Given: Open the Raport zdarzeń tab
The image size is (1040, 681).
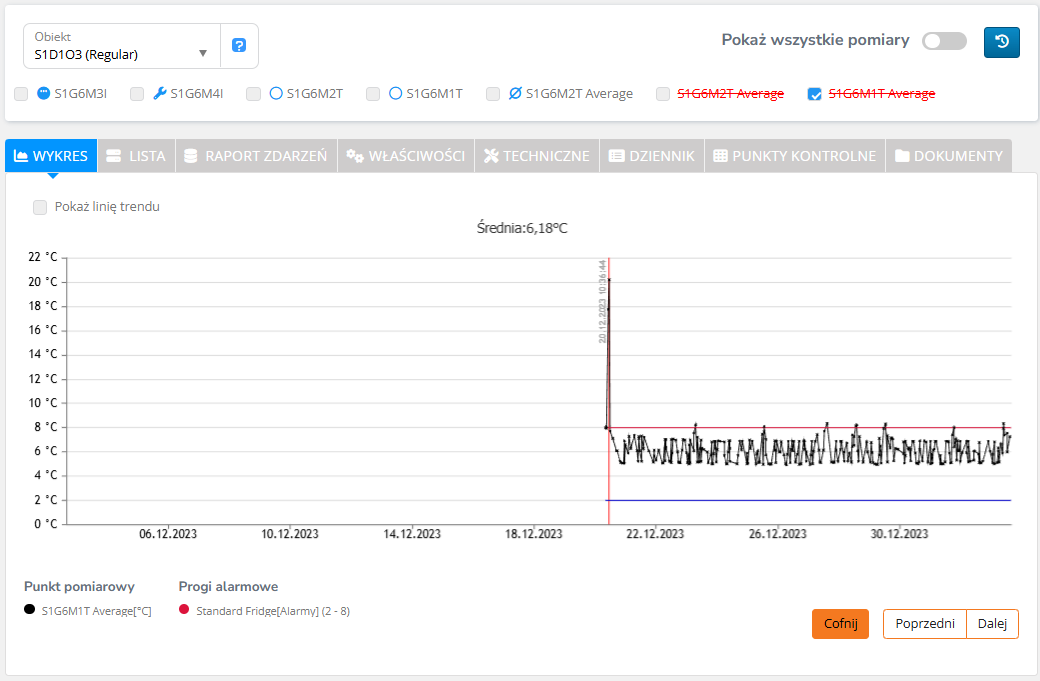Looking at the screenshot, I should pyautogui.click(x=255, y=156).
